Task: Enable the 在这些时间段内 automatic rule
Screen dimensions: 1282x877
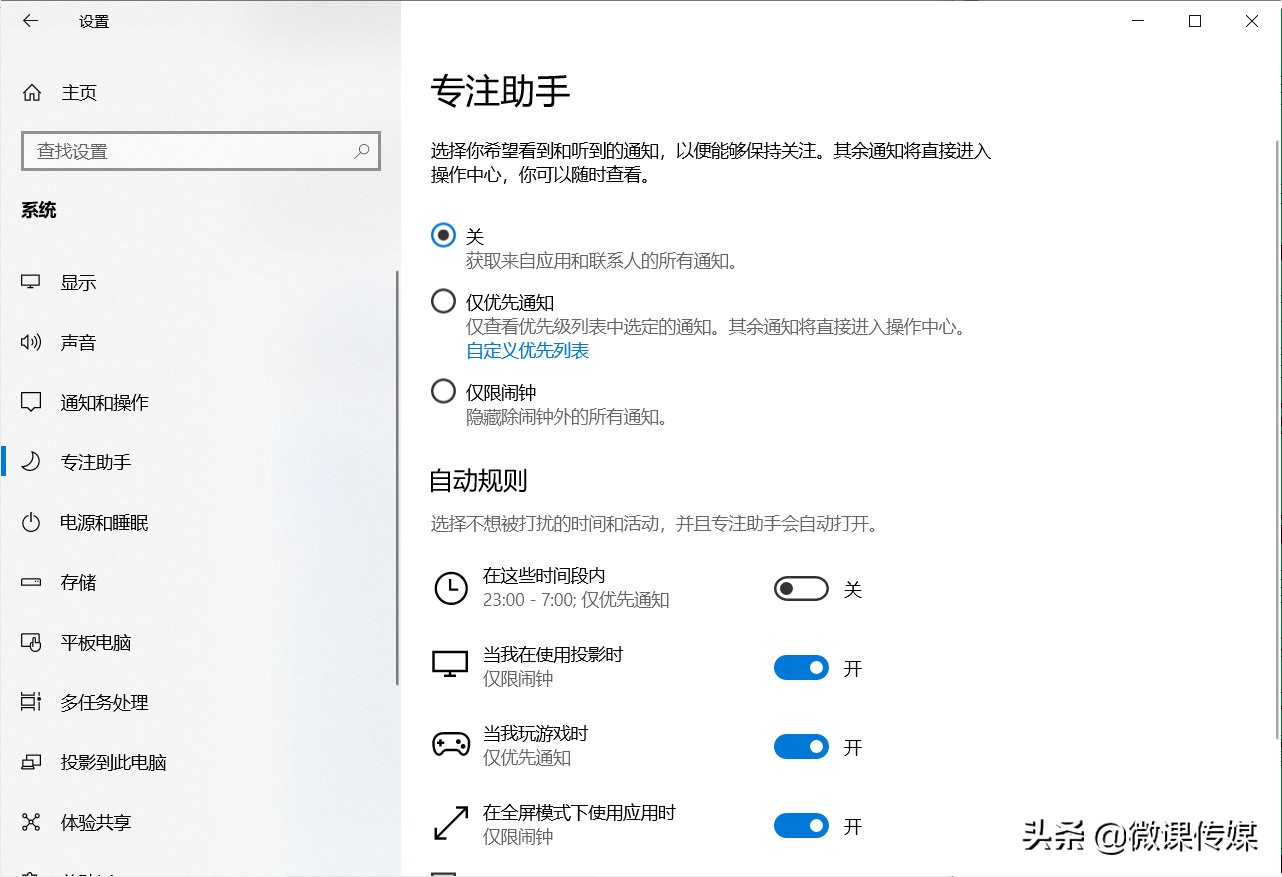Action: (800, 589)
